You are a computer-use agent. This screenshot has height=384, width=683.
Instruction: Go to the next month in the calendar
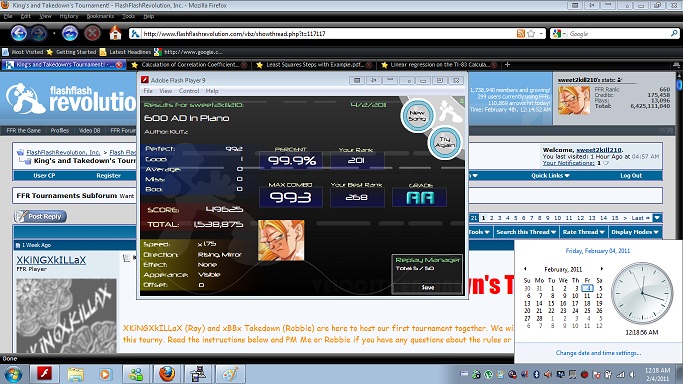(x=602, y=269)
